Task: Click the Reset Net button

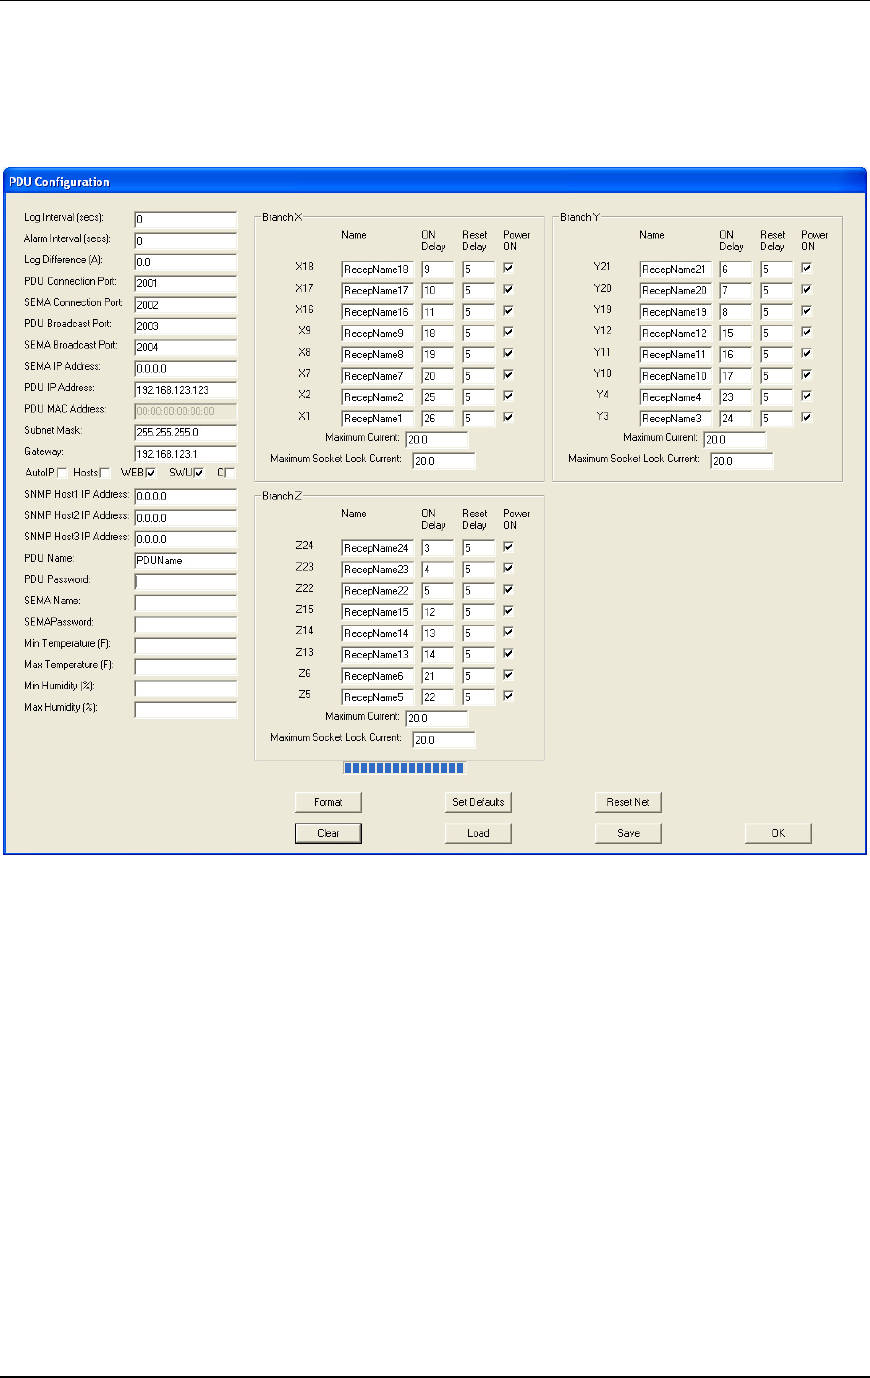Action: (628, 802)
